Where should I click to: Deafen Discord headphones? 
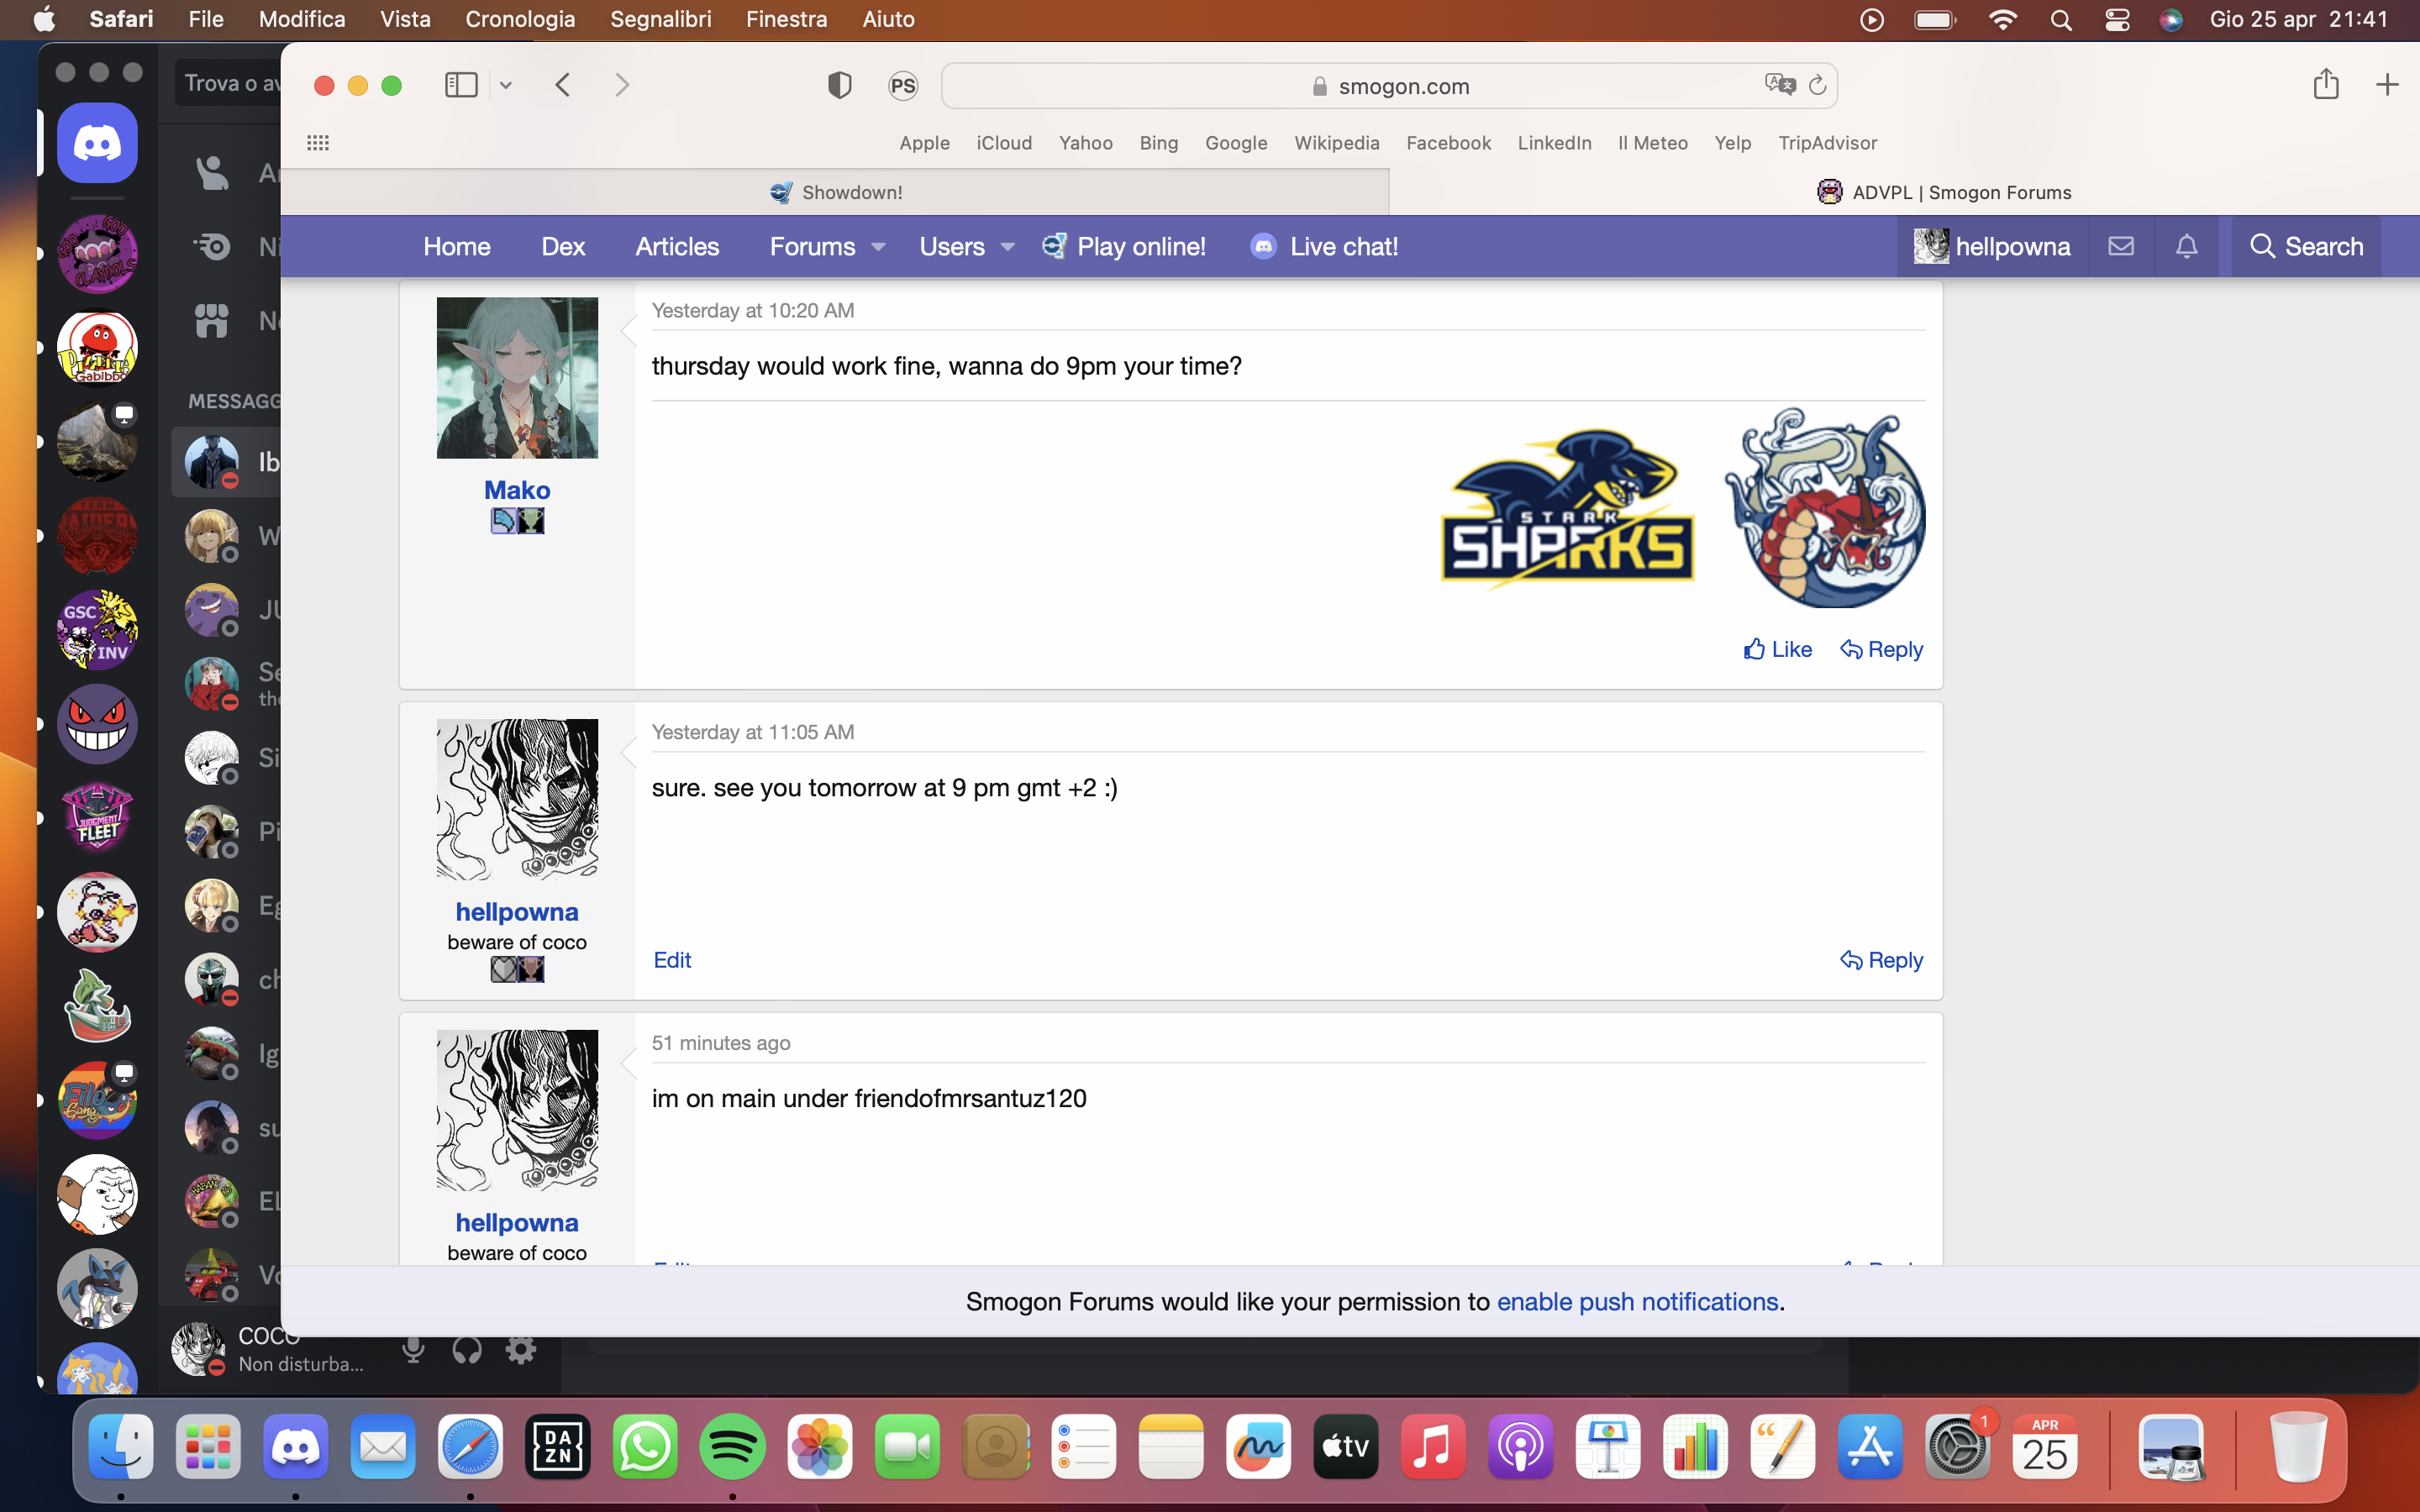[467, 1350]
